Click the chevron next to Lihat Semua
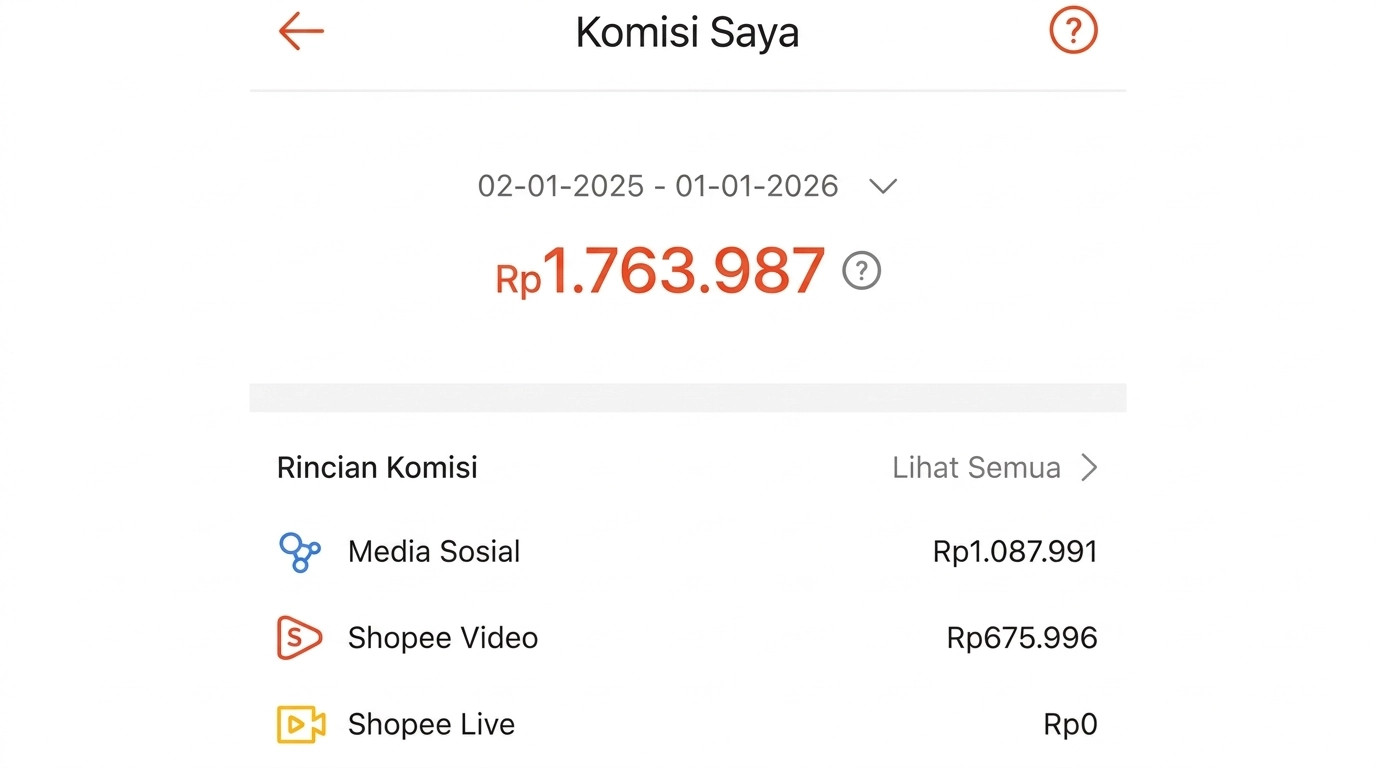This screenshot has height=768, width=1376. pyautogui.click(x=1089, y=467)
